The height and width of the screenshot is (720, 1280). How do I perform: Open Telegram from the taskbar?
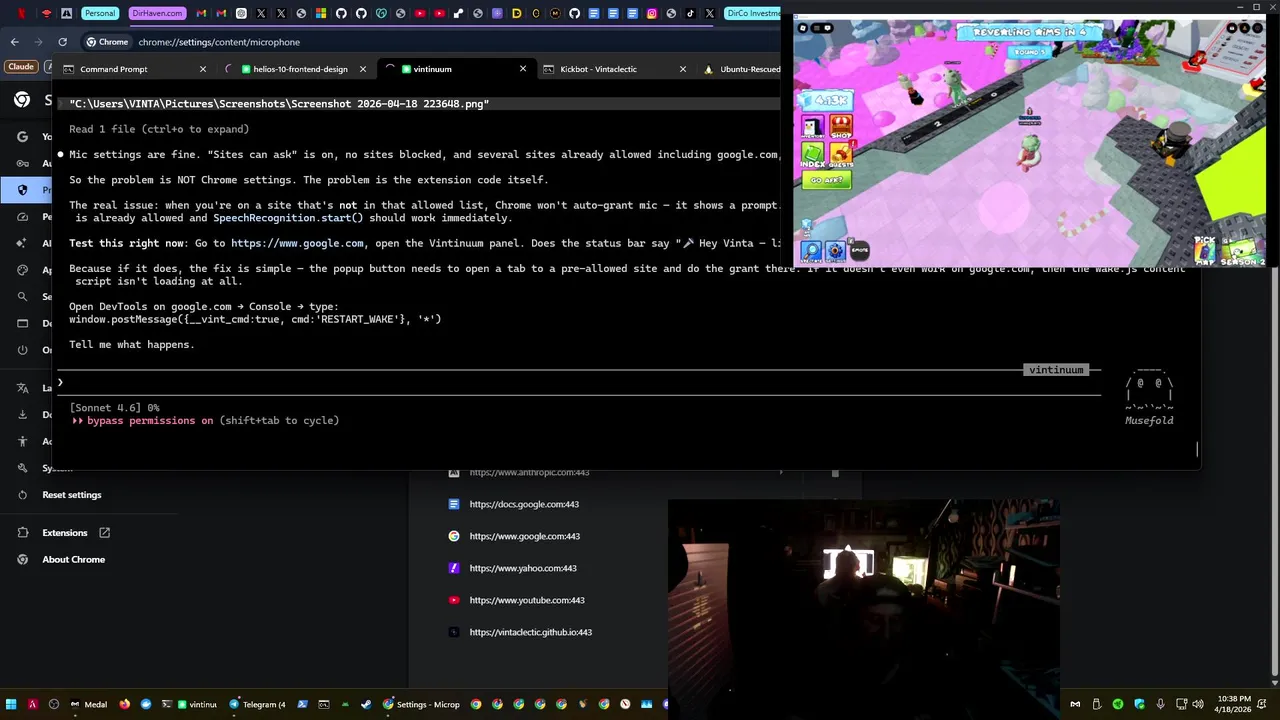tap(257, 704)
